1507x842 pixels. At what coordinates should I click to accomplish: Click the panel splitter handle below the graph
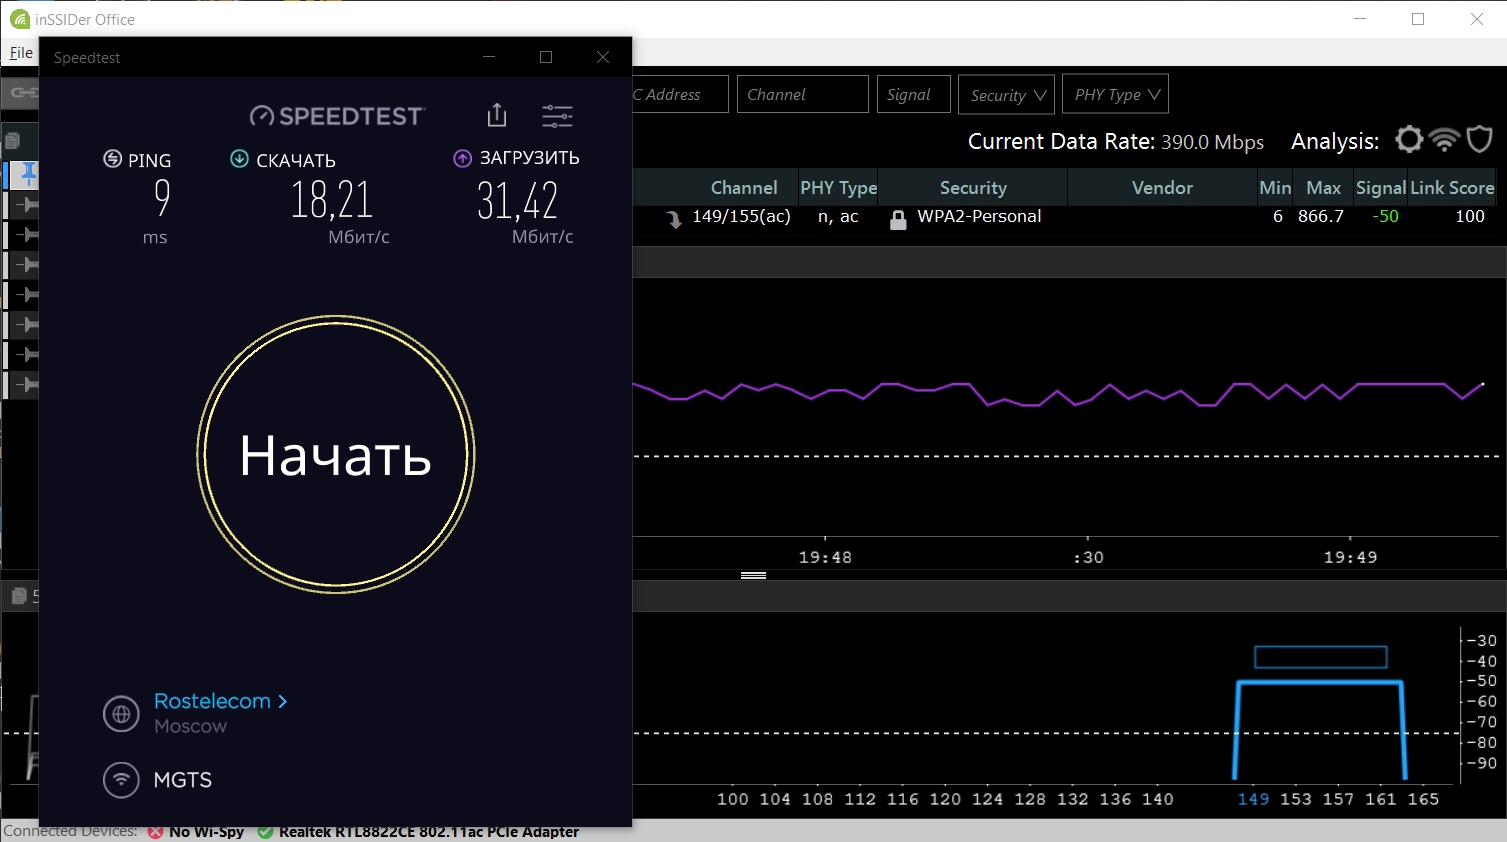(753, 576)
